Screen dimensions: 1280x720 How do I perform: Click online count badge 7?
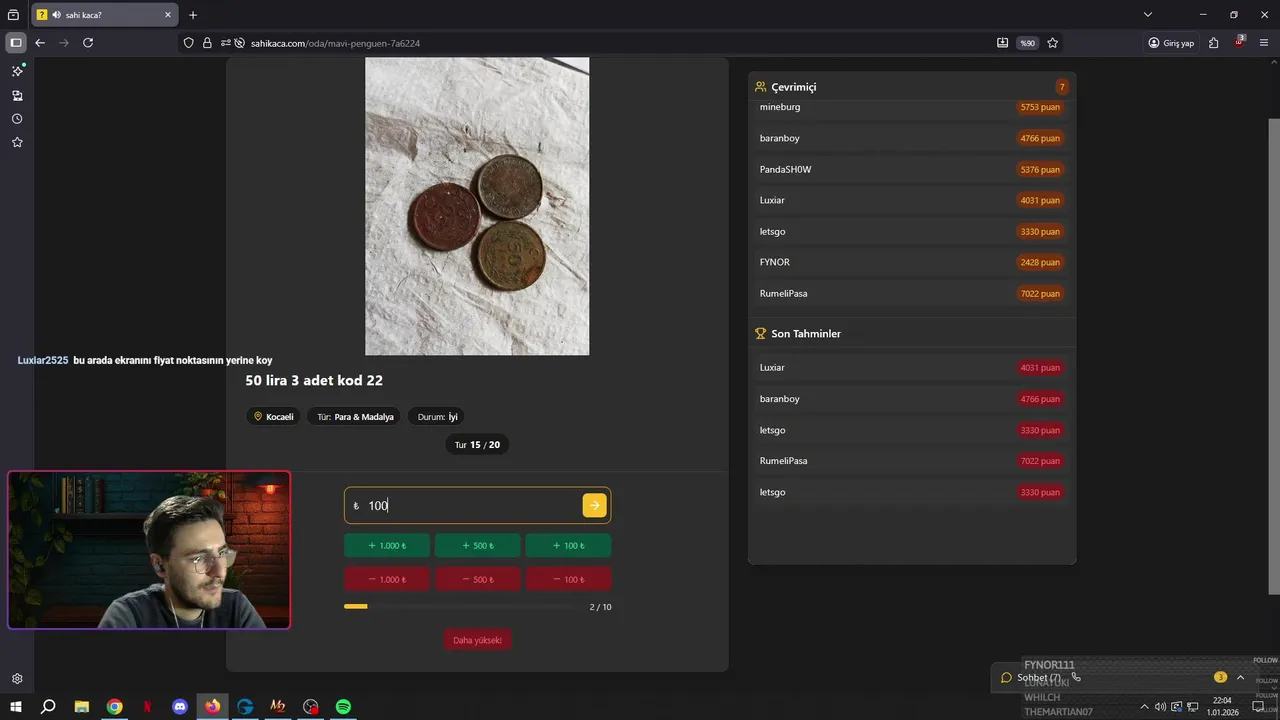click(1062, 87)
